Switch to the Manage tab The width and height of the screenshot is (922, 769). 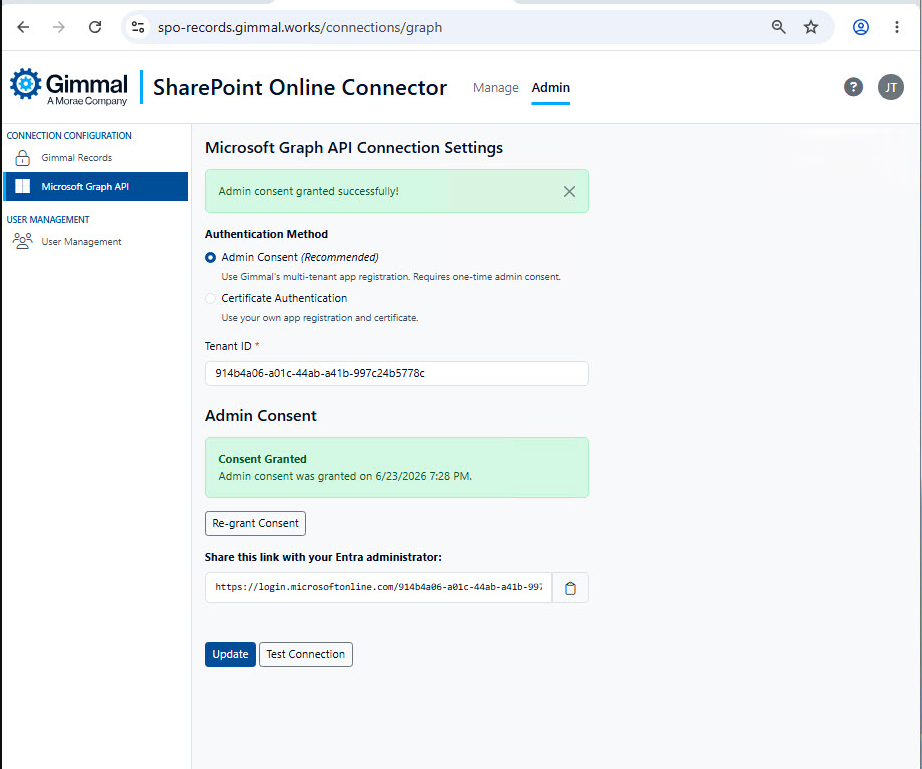(496, 88)
